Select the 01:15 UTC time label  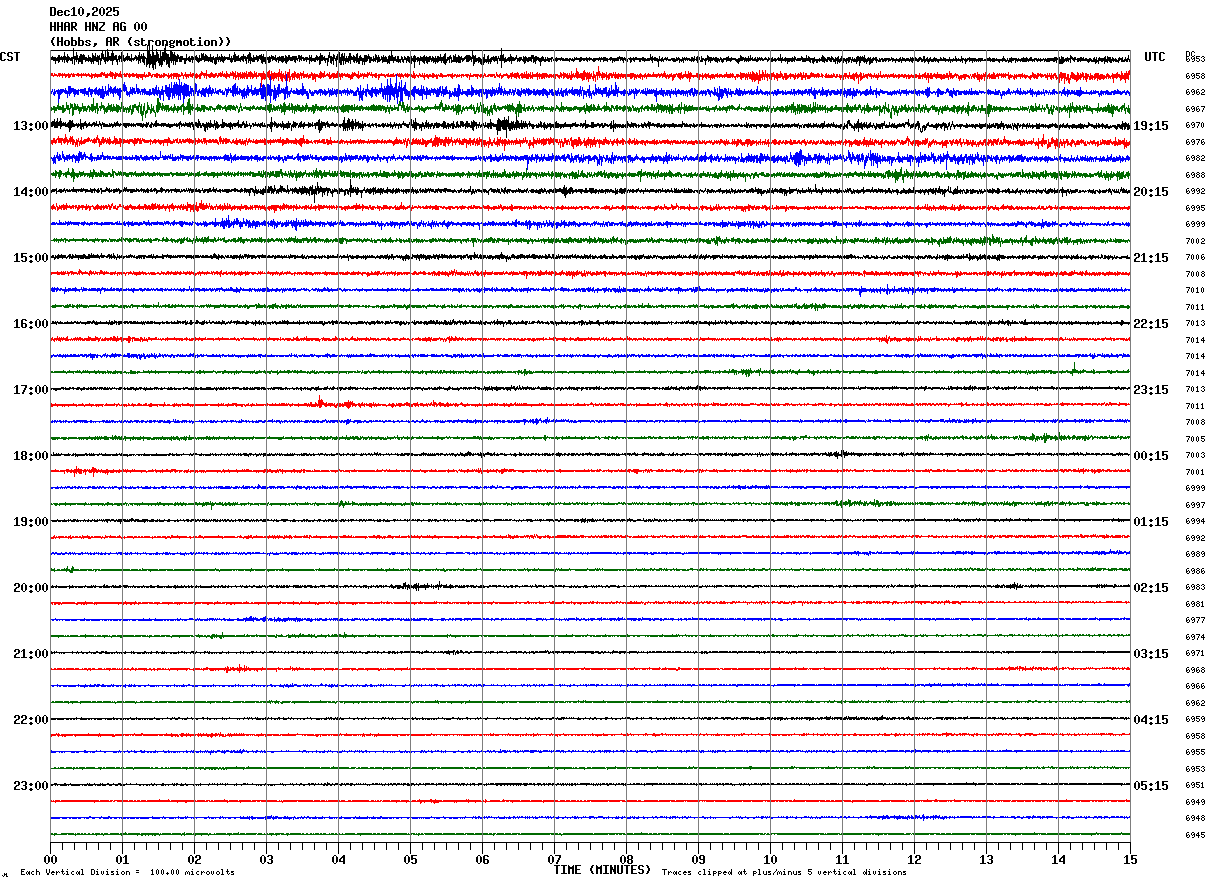(x=1151, y=522)
